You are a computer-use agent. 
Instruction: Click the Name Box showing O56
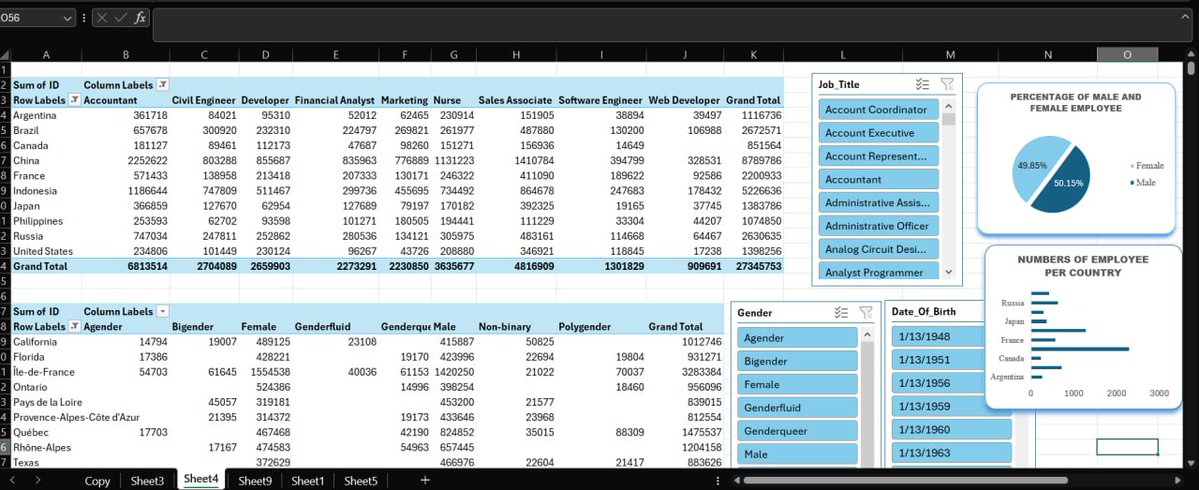point(31,18)
